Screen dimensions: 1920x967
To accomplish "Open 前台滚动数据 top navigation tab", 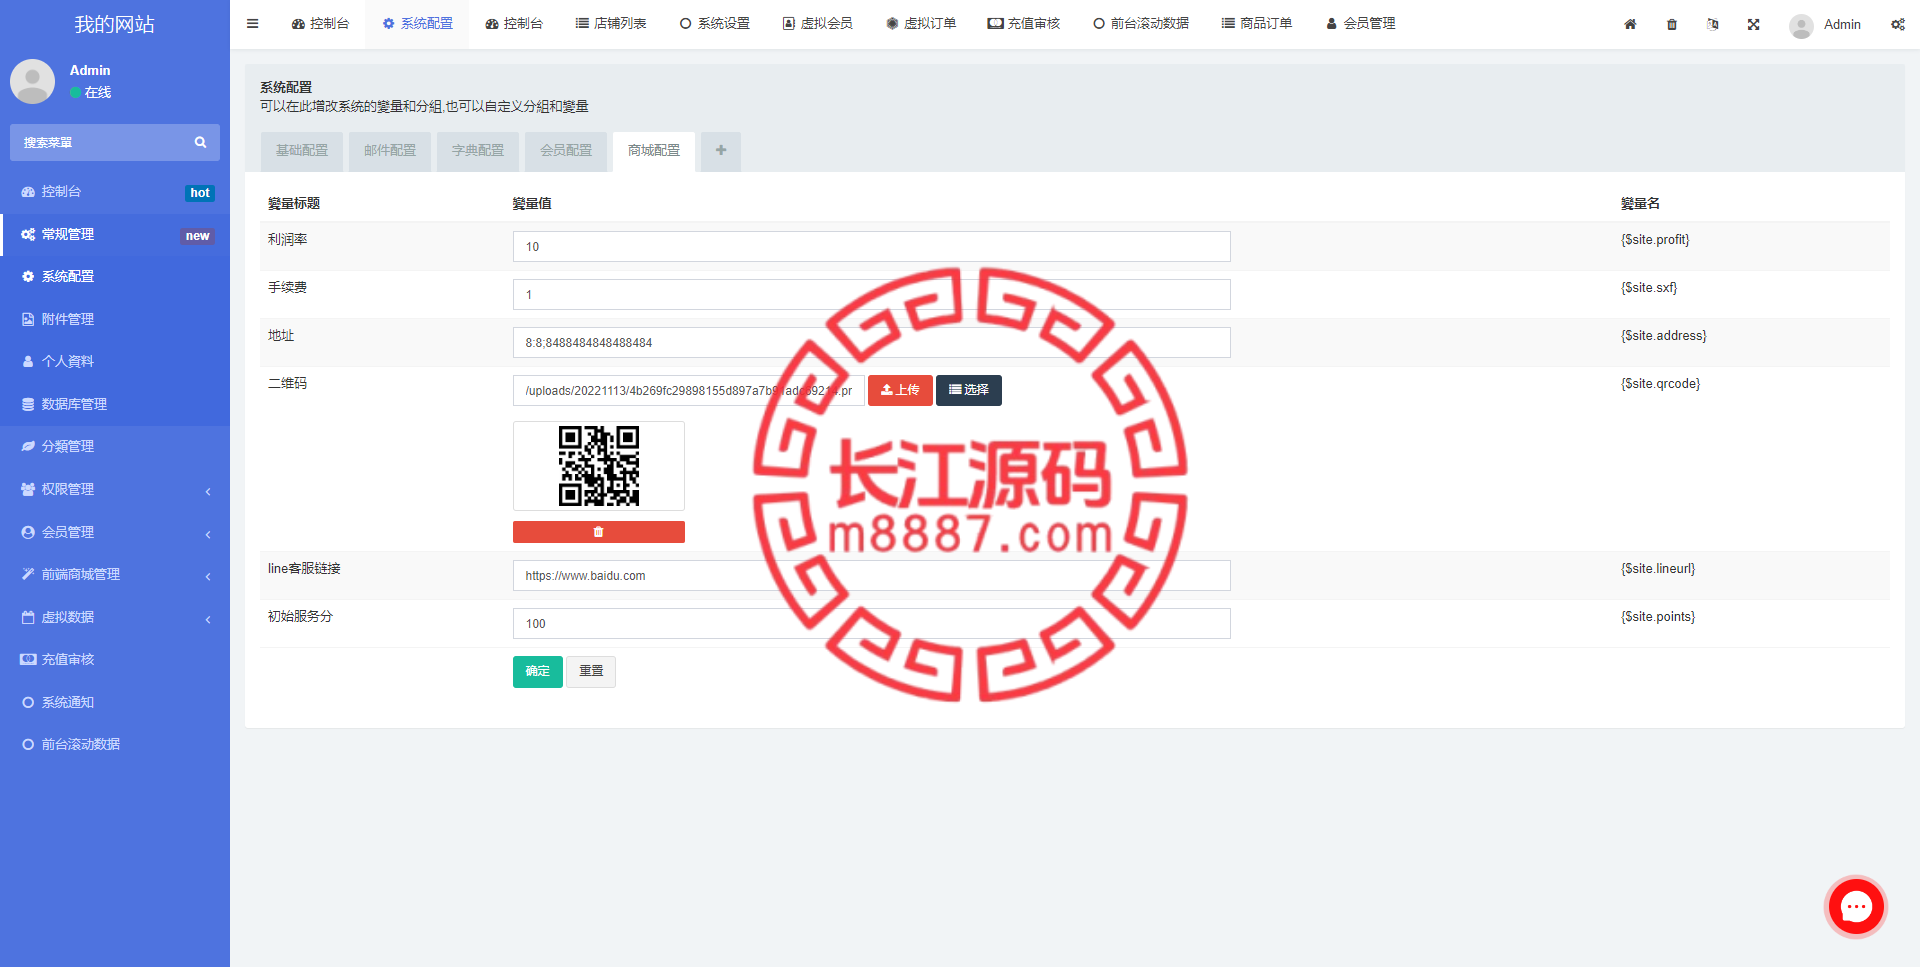I will 1141,24.
